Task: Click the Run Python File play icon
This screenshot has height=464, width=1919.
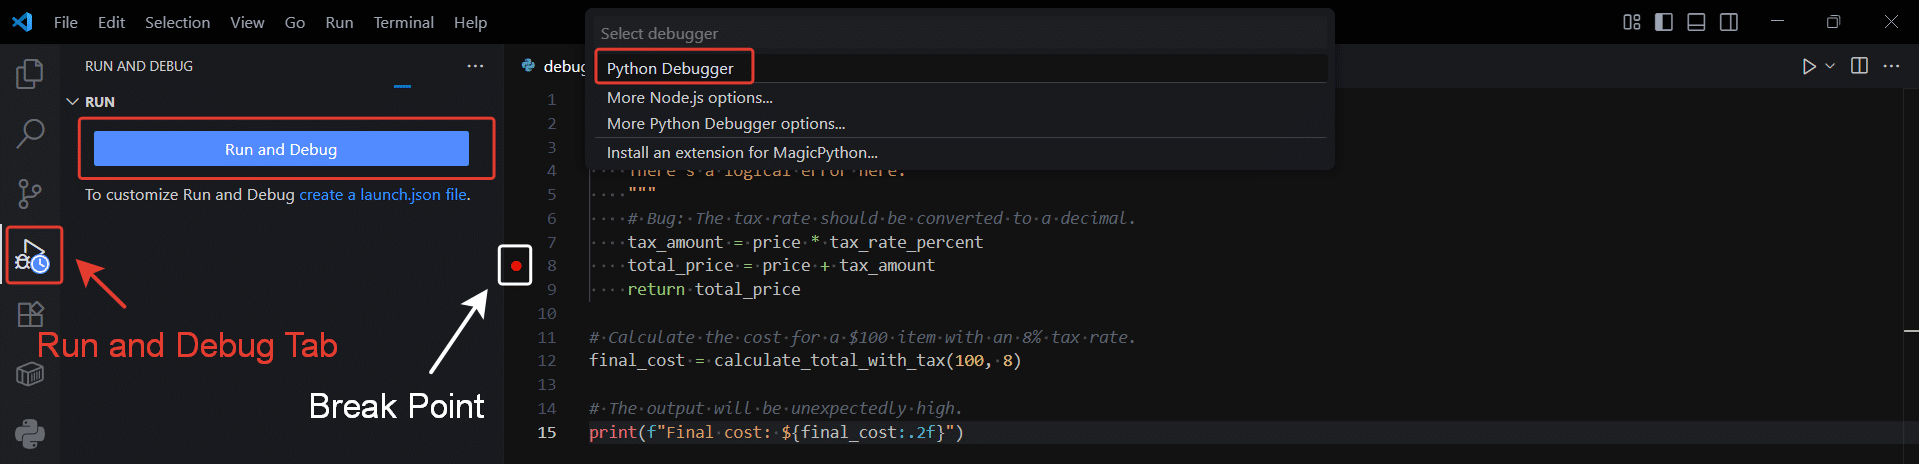Action: 1808,66
